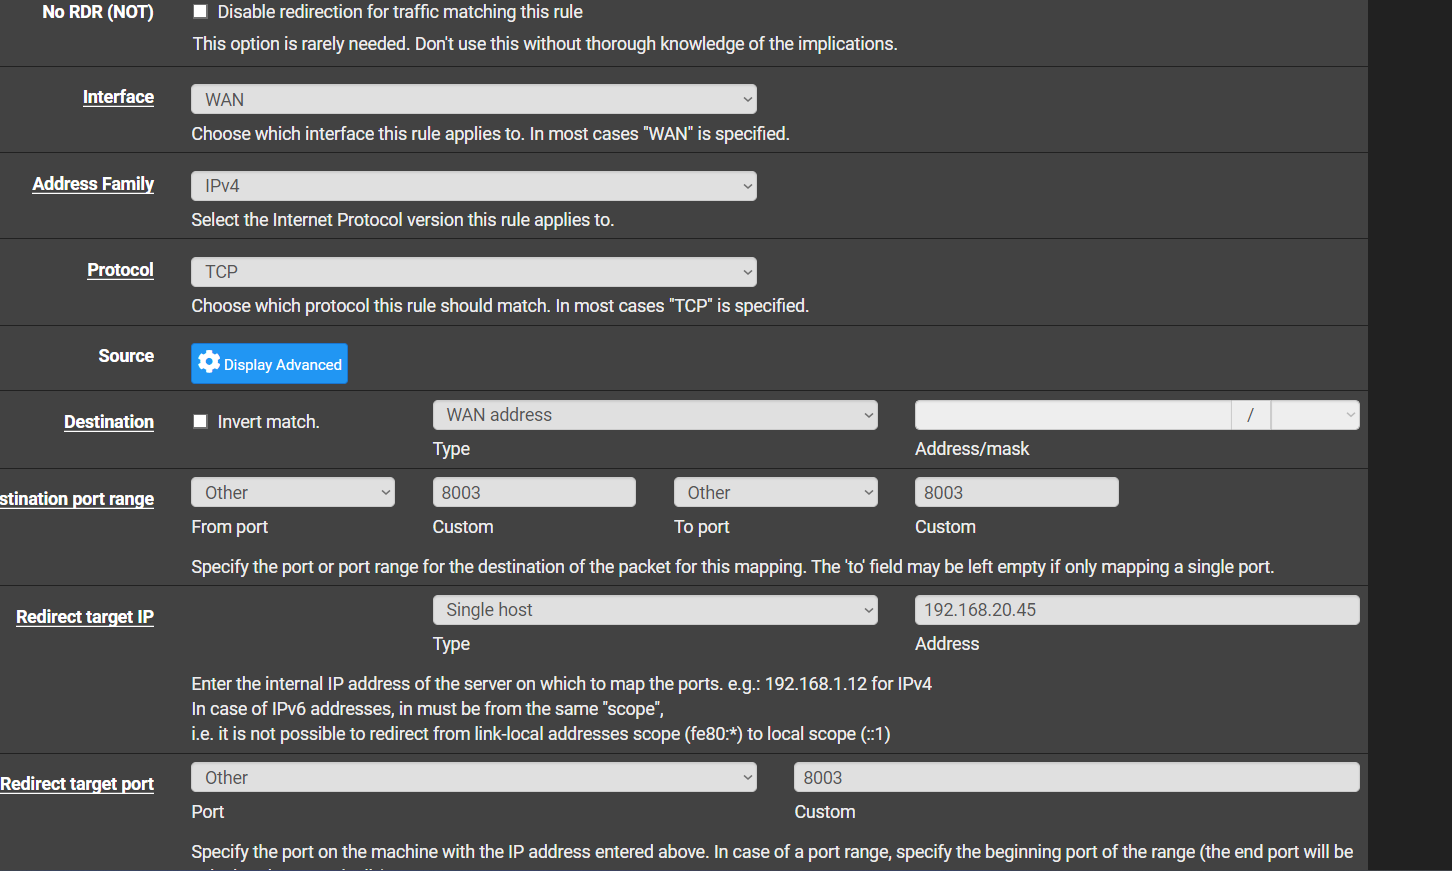This screenshot has width=1452, height=871.
Task: Click the To port custom field 8003
Action: coord(1017,492)
